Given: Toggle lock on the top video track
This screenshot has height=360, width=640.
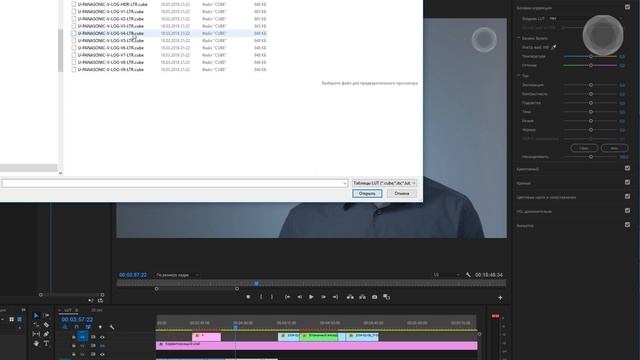Looking at the screenshot, I should (74, 337).
